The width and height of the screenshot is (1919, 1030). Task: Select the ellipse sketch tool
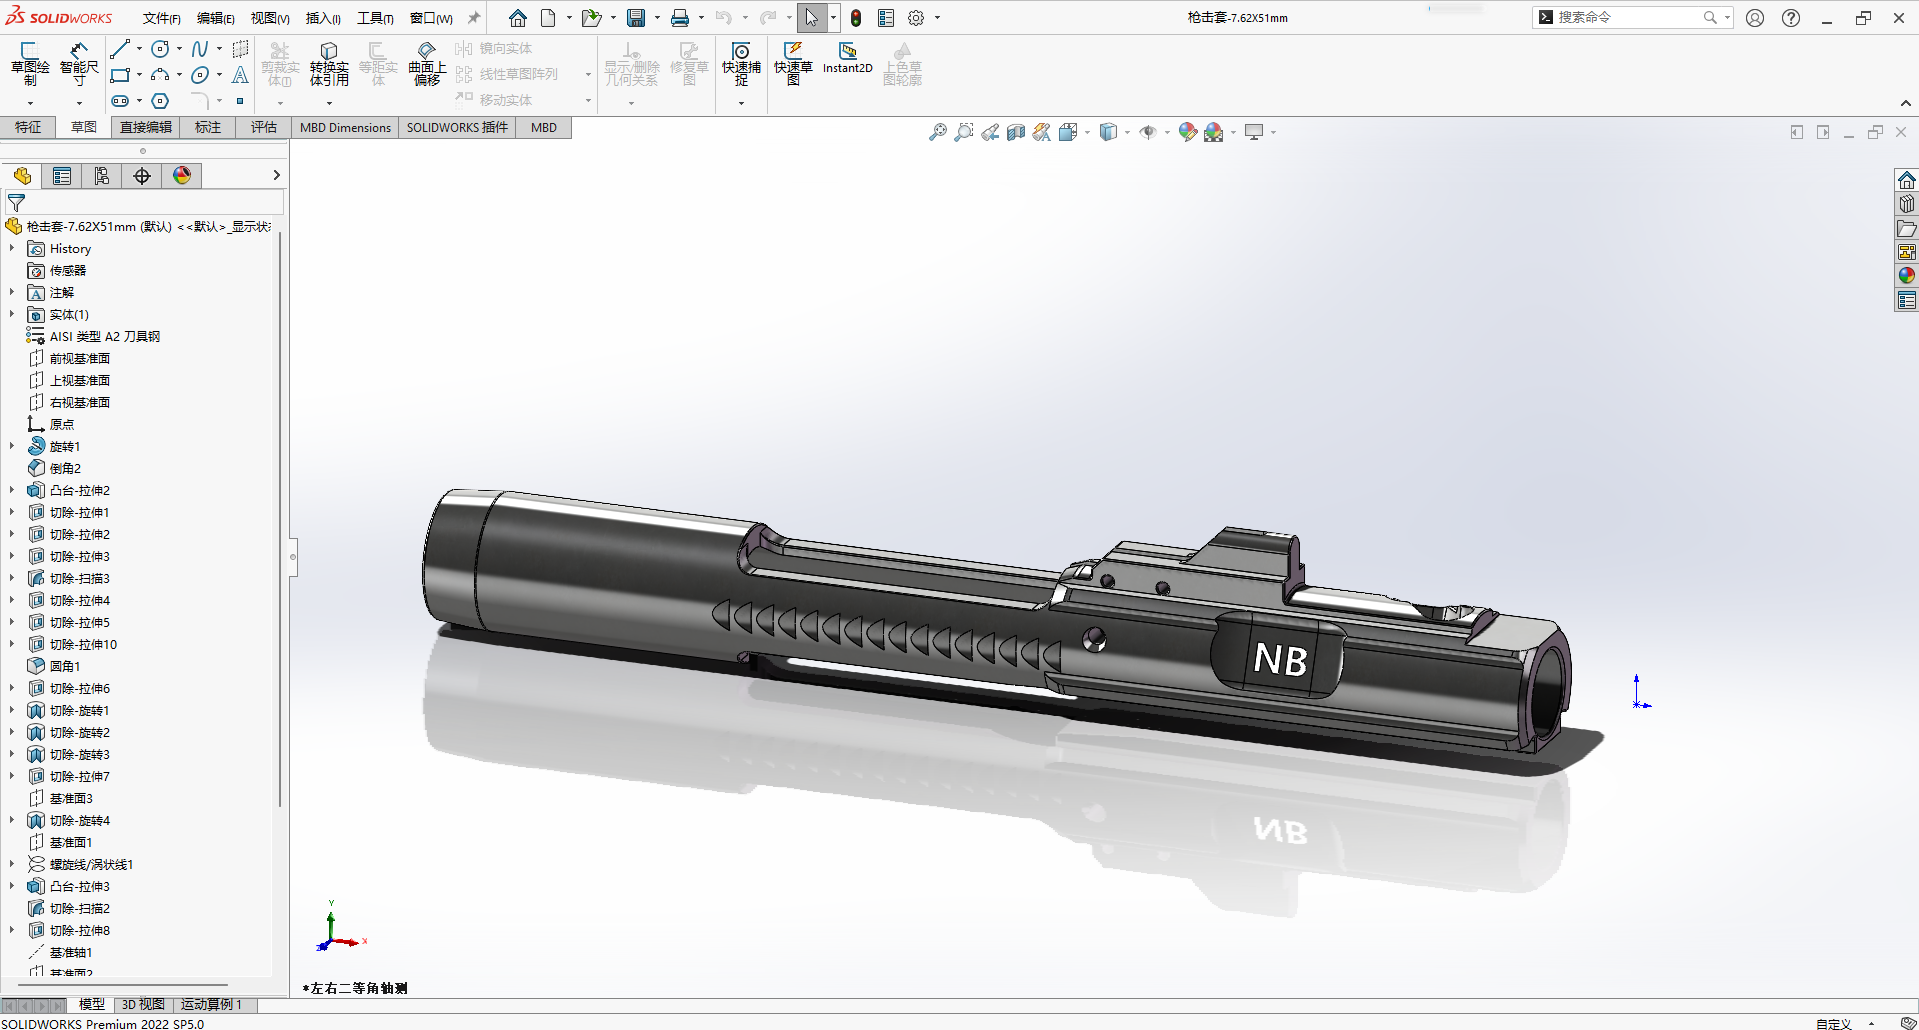pyautogui.click(x=200, y=75)
